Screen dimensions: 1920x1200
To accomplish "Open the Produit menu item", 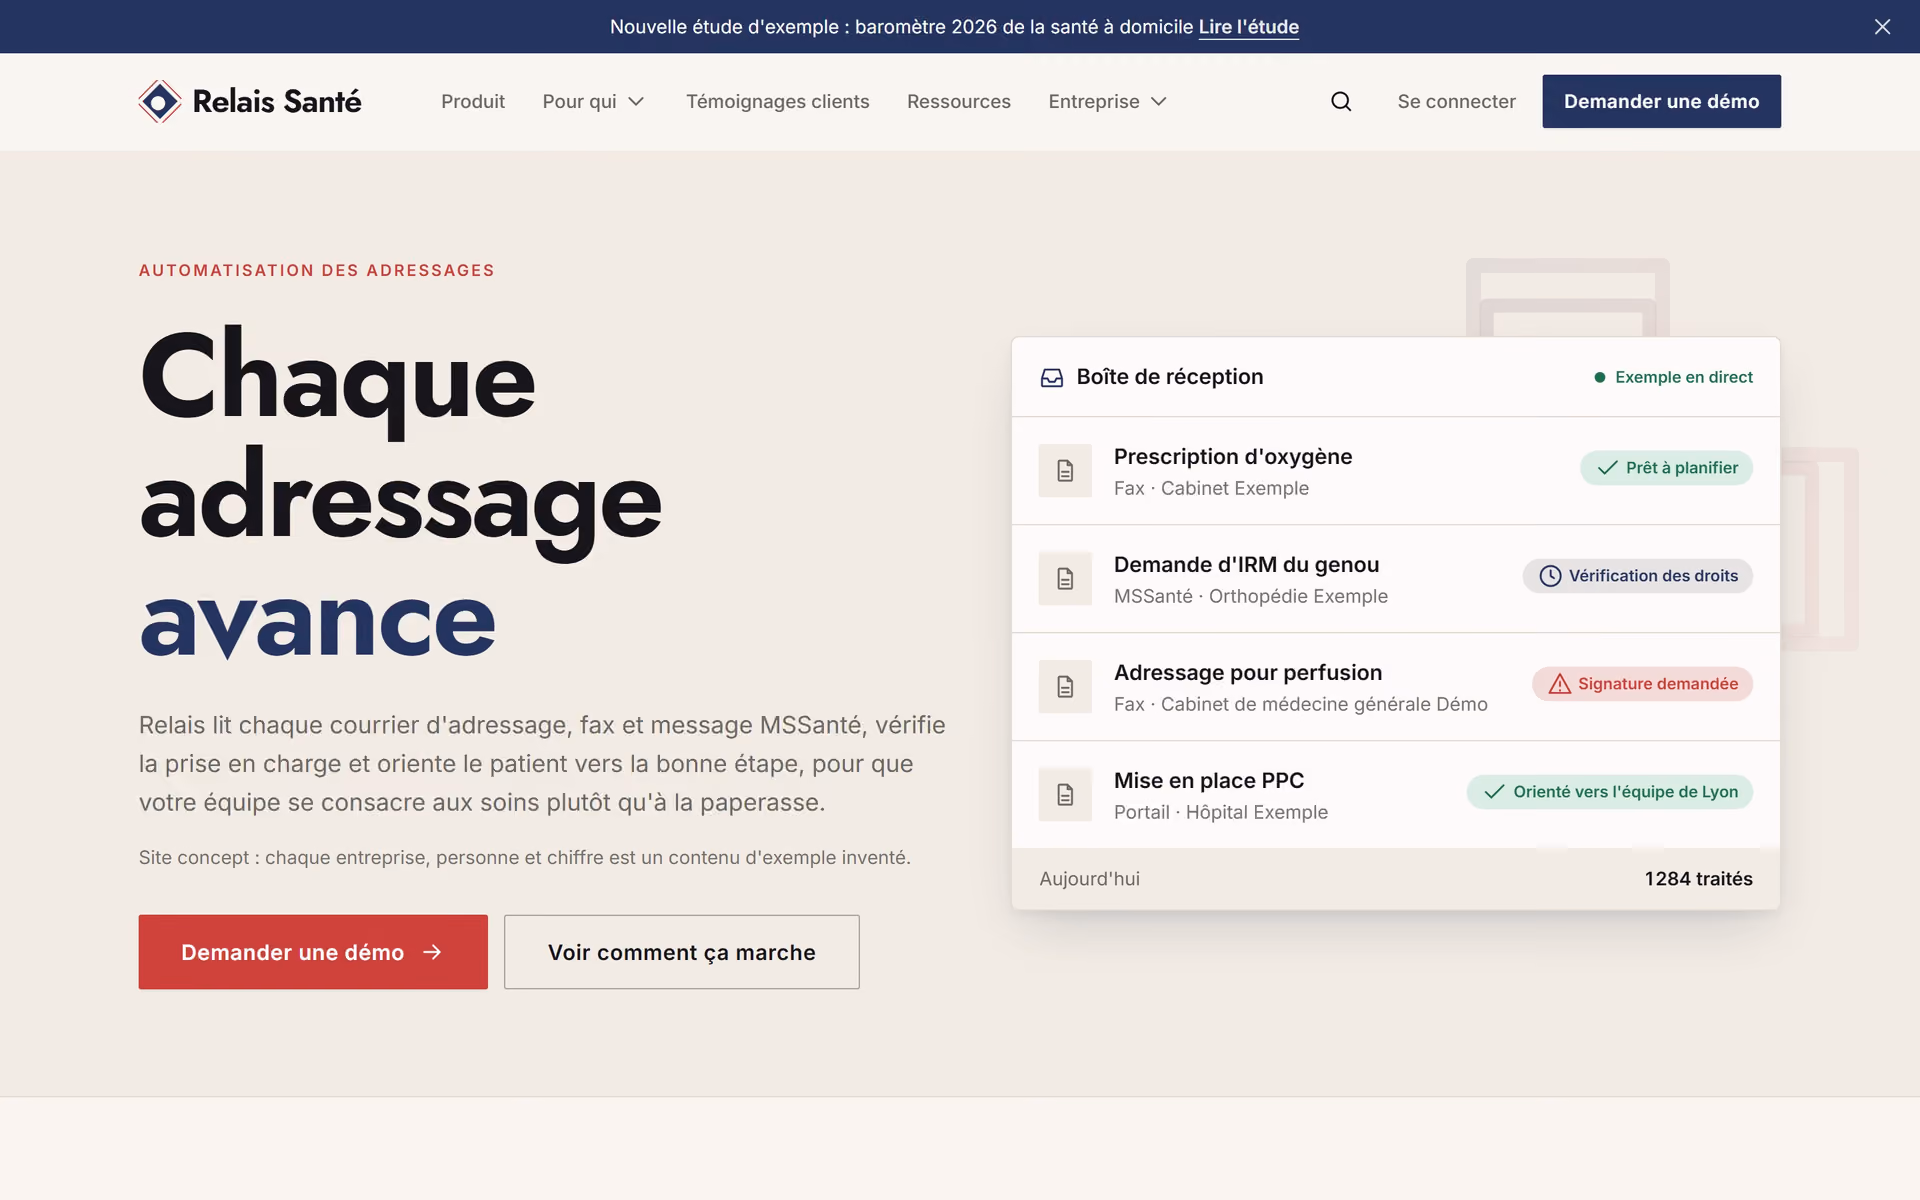I will pos(473,101).
